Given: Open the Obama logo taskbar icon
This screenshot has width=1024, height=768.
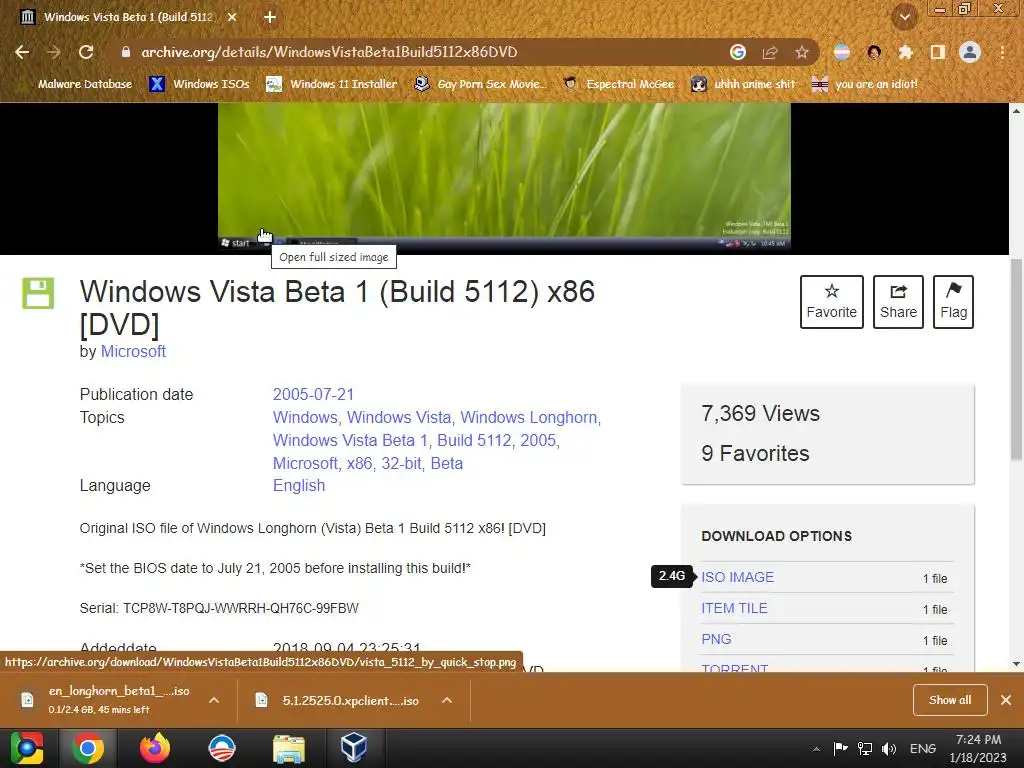Looking at the screenshot, I should [222, 748].
